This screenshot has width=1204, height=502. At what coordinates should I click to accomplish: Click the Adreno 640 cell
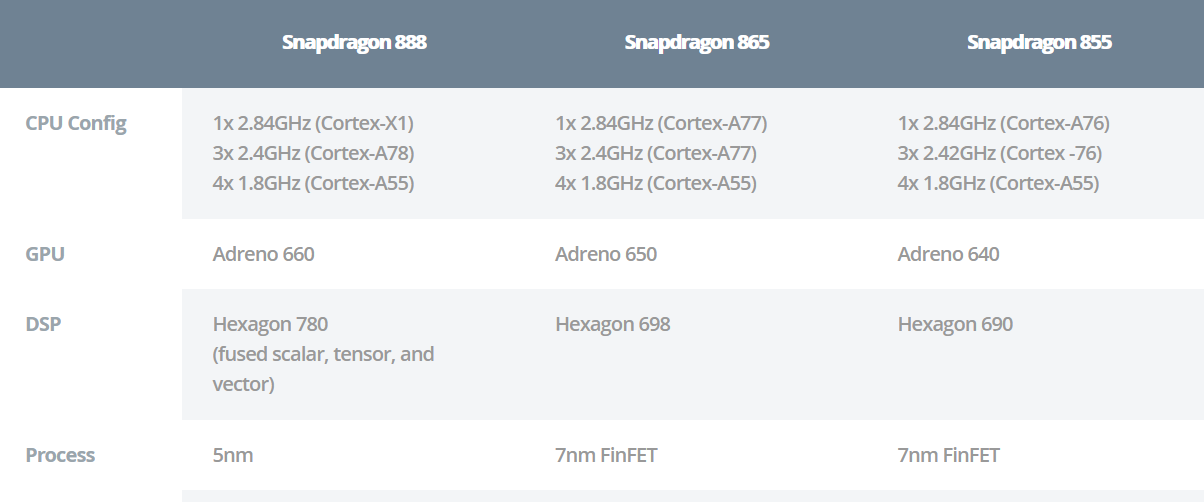(948, 254)
